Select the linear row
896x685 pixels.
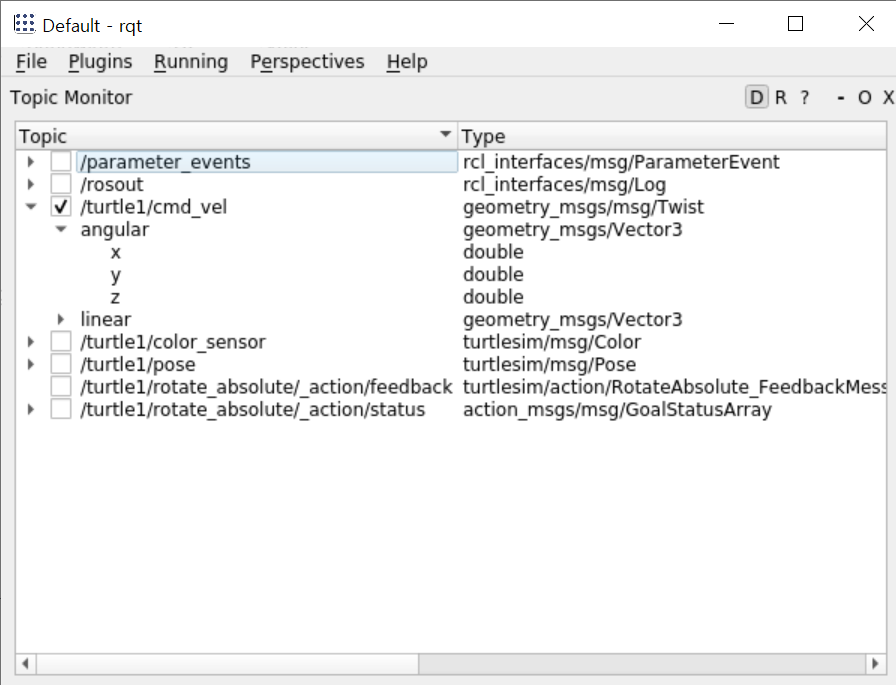(106, 319)
